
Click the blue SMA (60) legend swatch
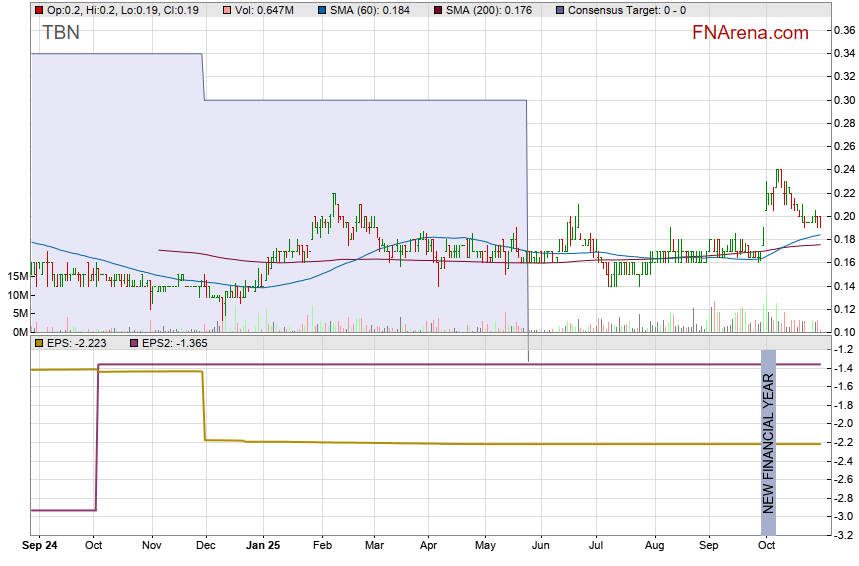coord(325,10)
